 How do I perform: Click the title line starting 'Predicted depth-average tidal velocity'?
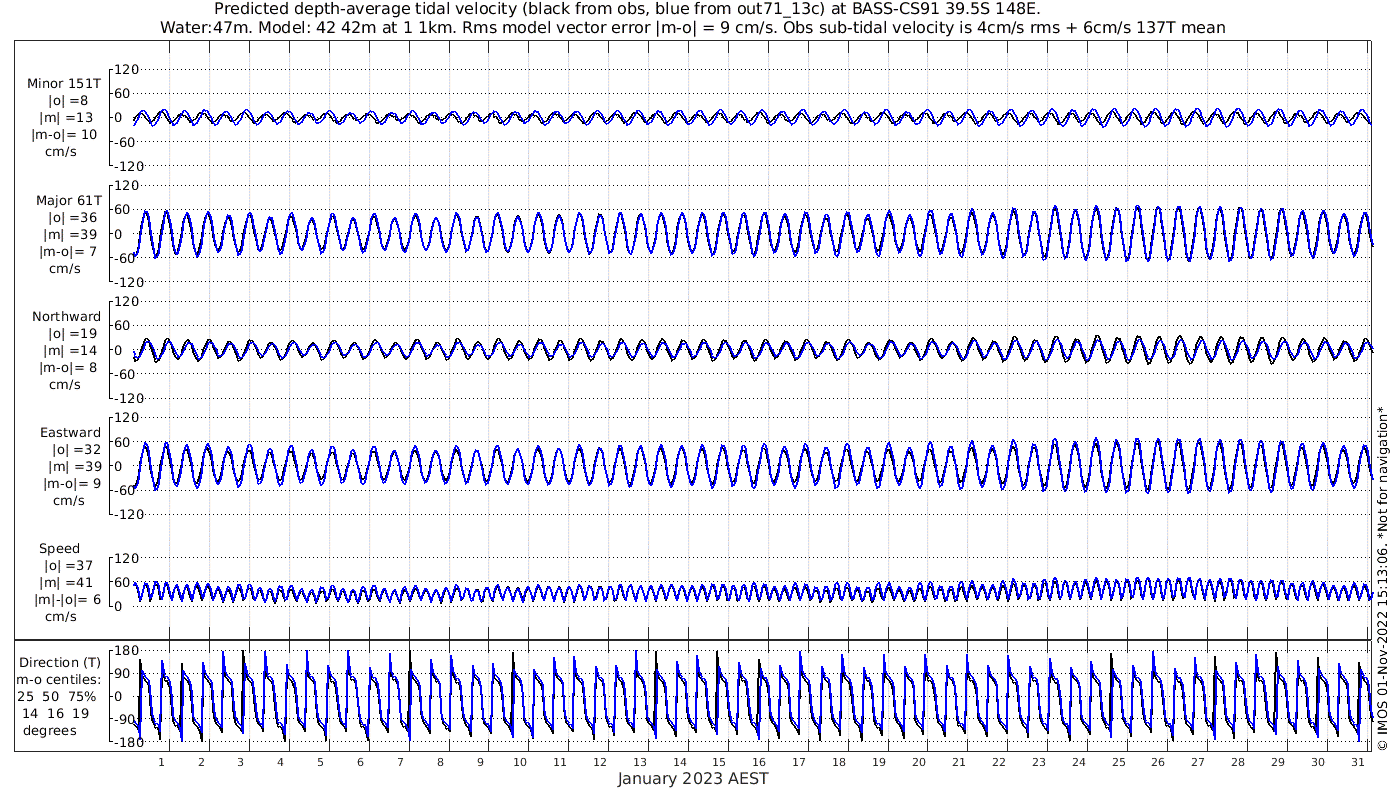click(x=627, y=9)
